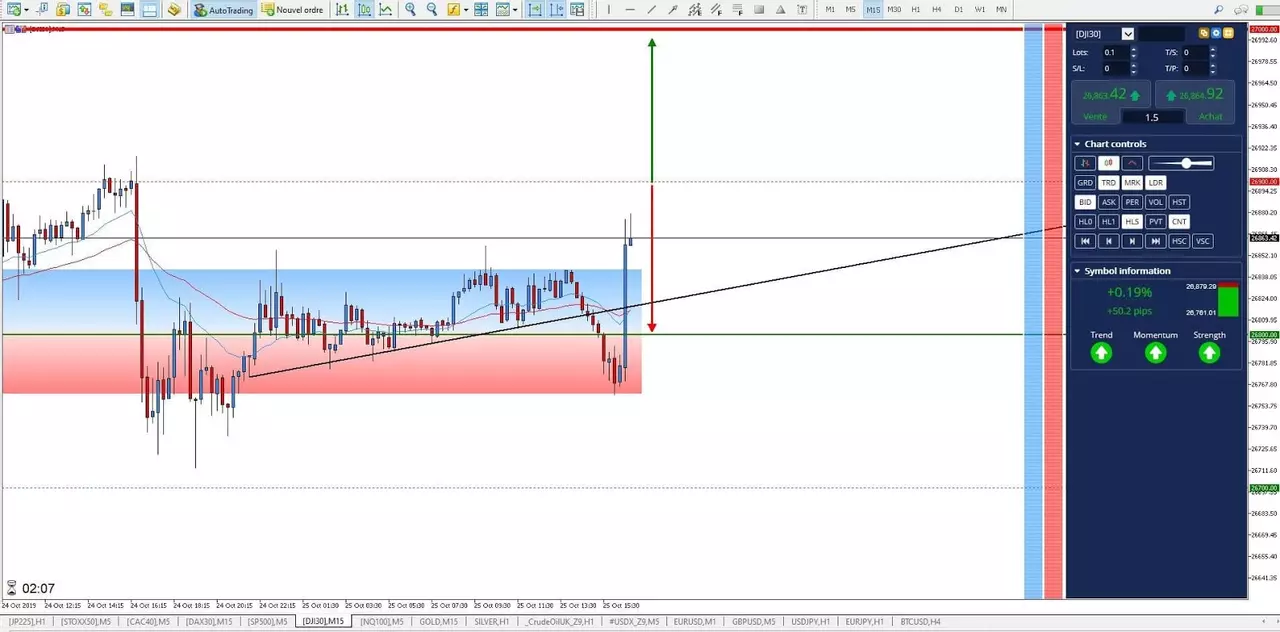Select the horizontal line drawing tool
Image resolution: width=1280 pixels, height=632 pixels.
[x=630, y=9]
